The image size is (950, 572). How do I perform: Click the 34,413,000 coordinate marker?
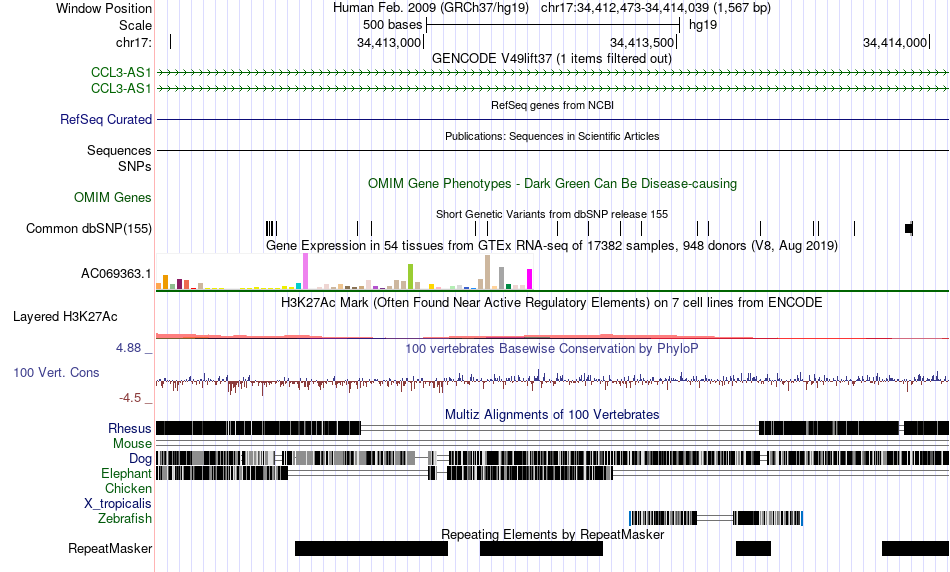pos(388,42)
